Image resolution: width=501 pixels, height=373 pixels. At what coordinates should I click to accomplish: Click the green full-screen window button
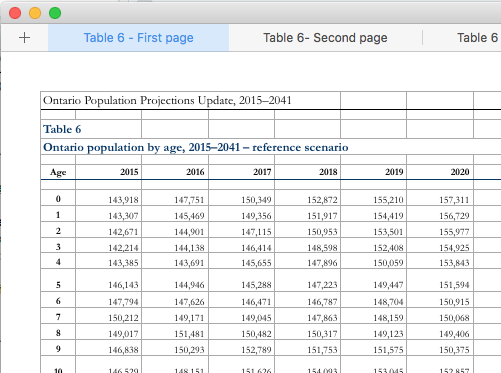pyautogui.click(x=55, y=13)
